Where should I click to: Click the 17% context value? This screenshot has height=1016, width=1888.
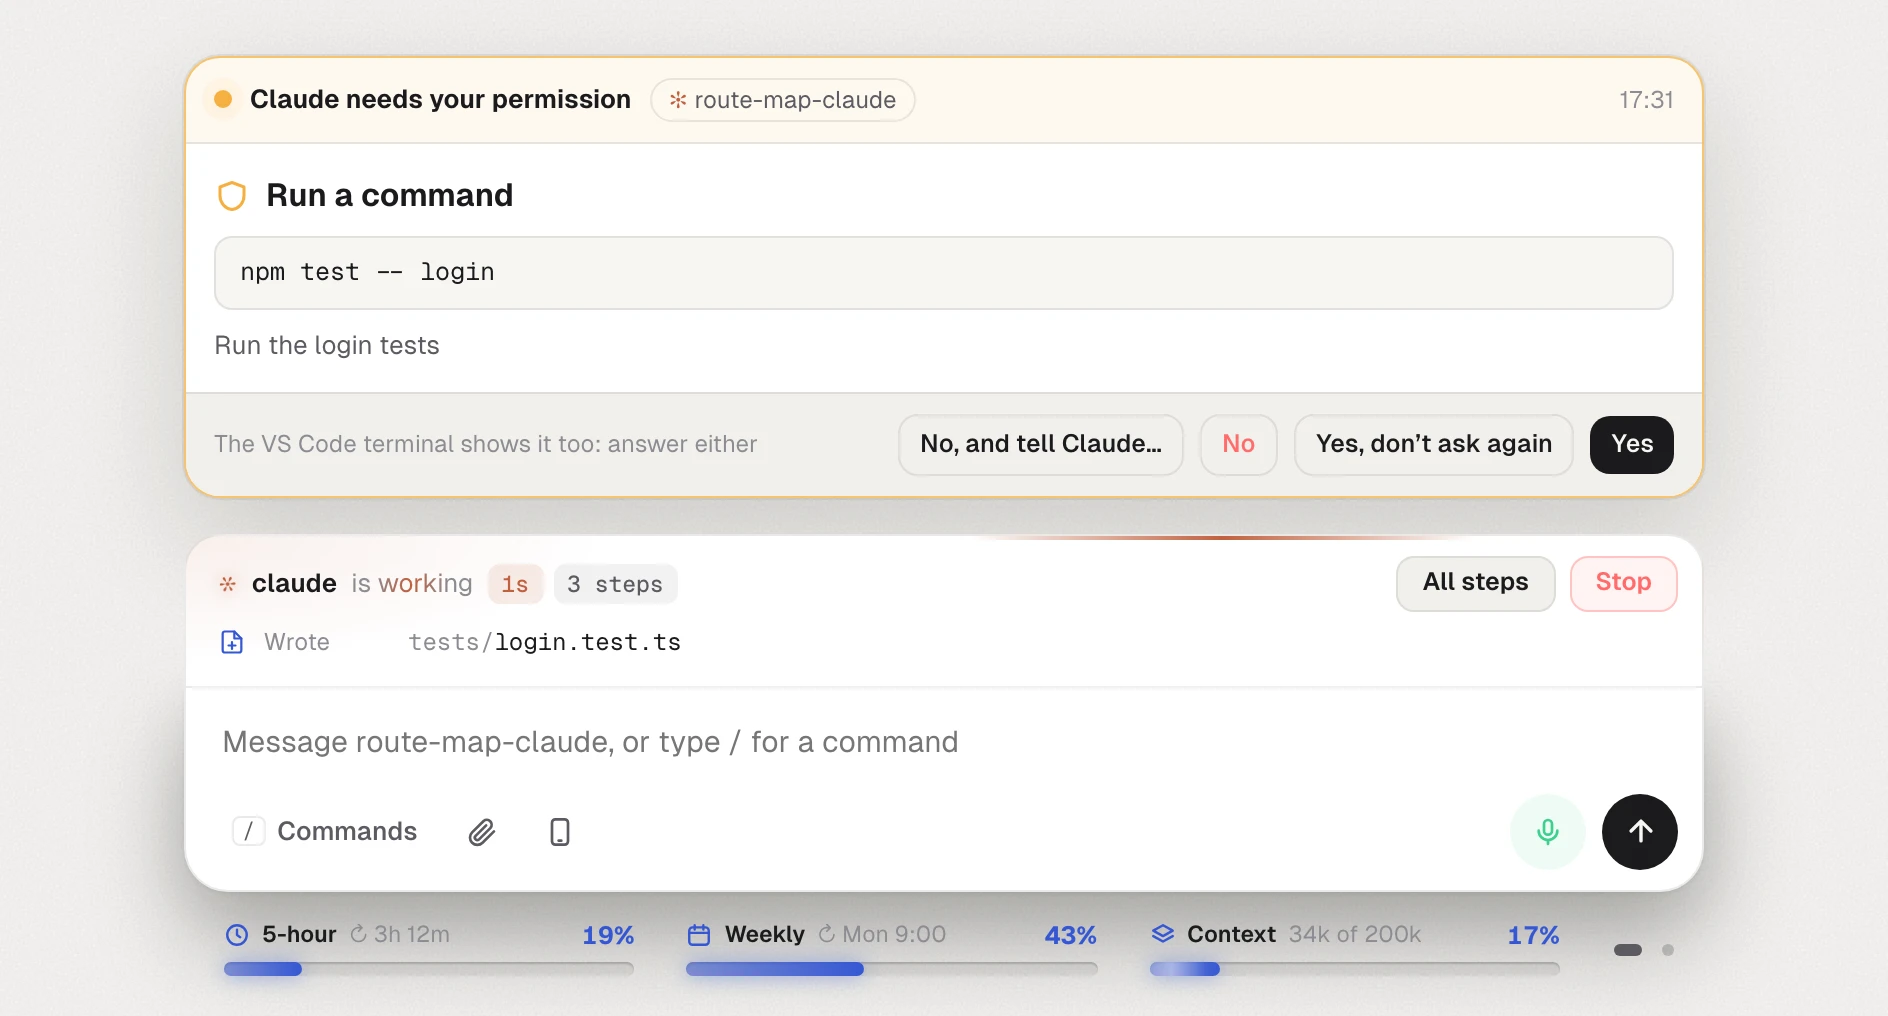[1533, 935]
